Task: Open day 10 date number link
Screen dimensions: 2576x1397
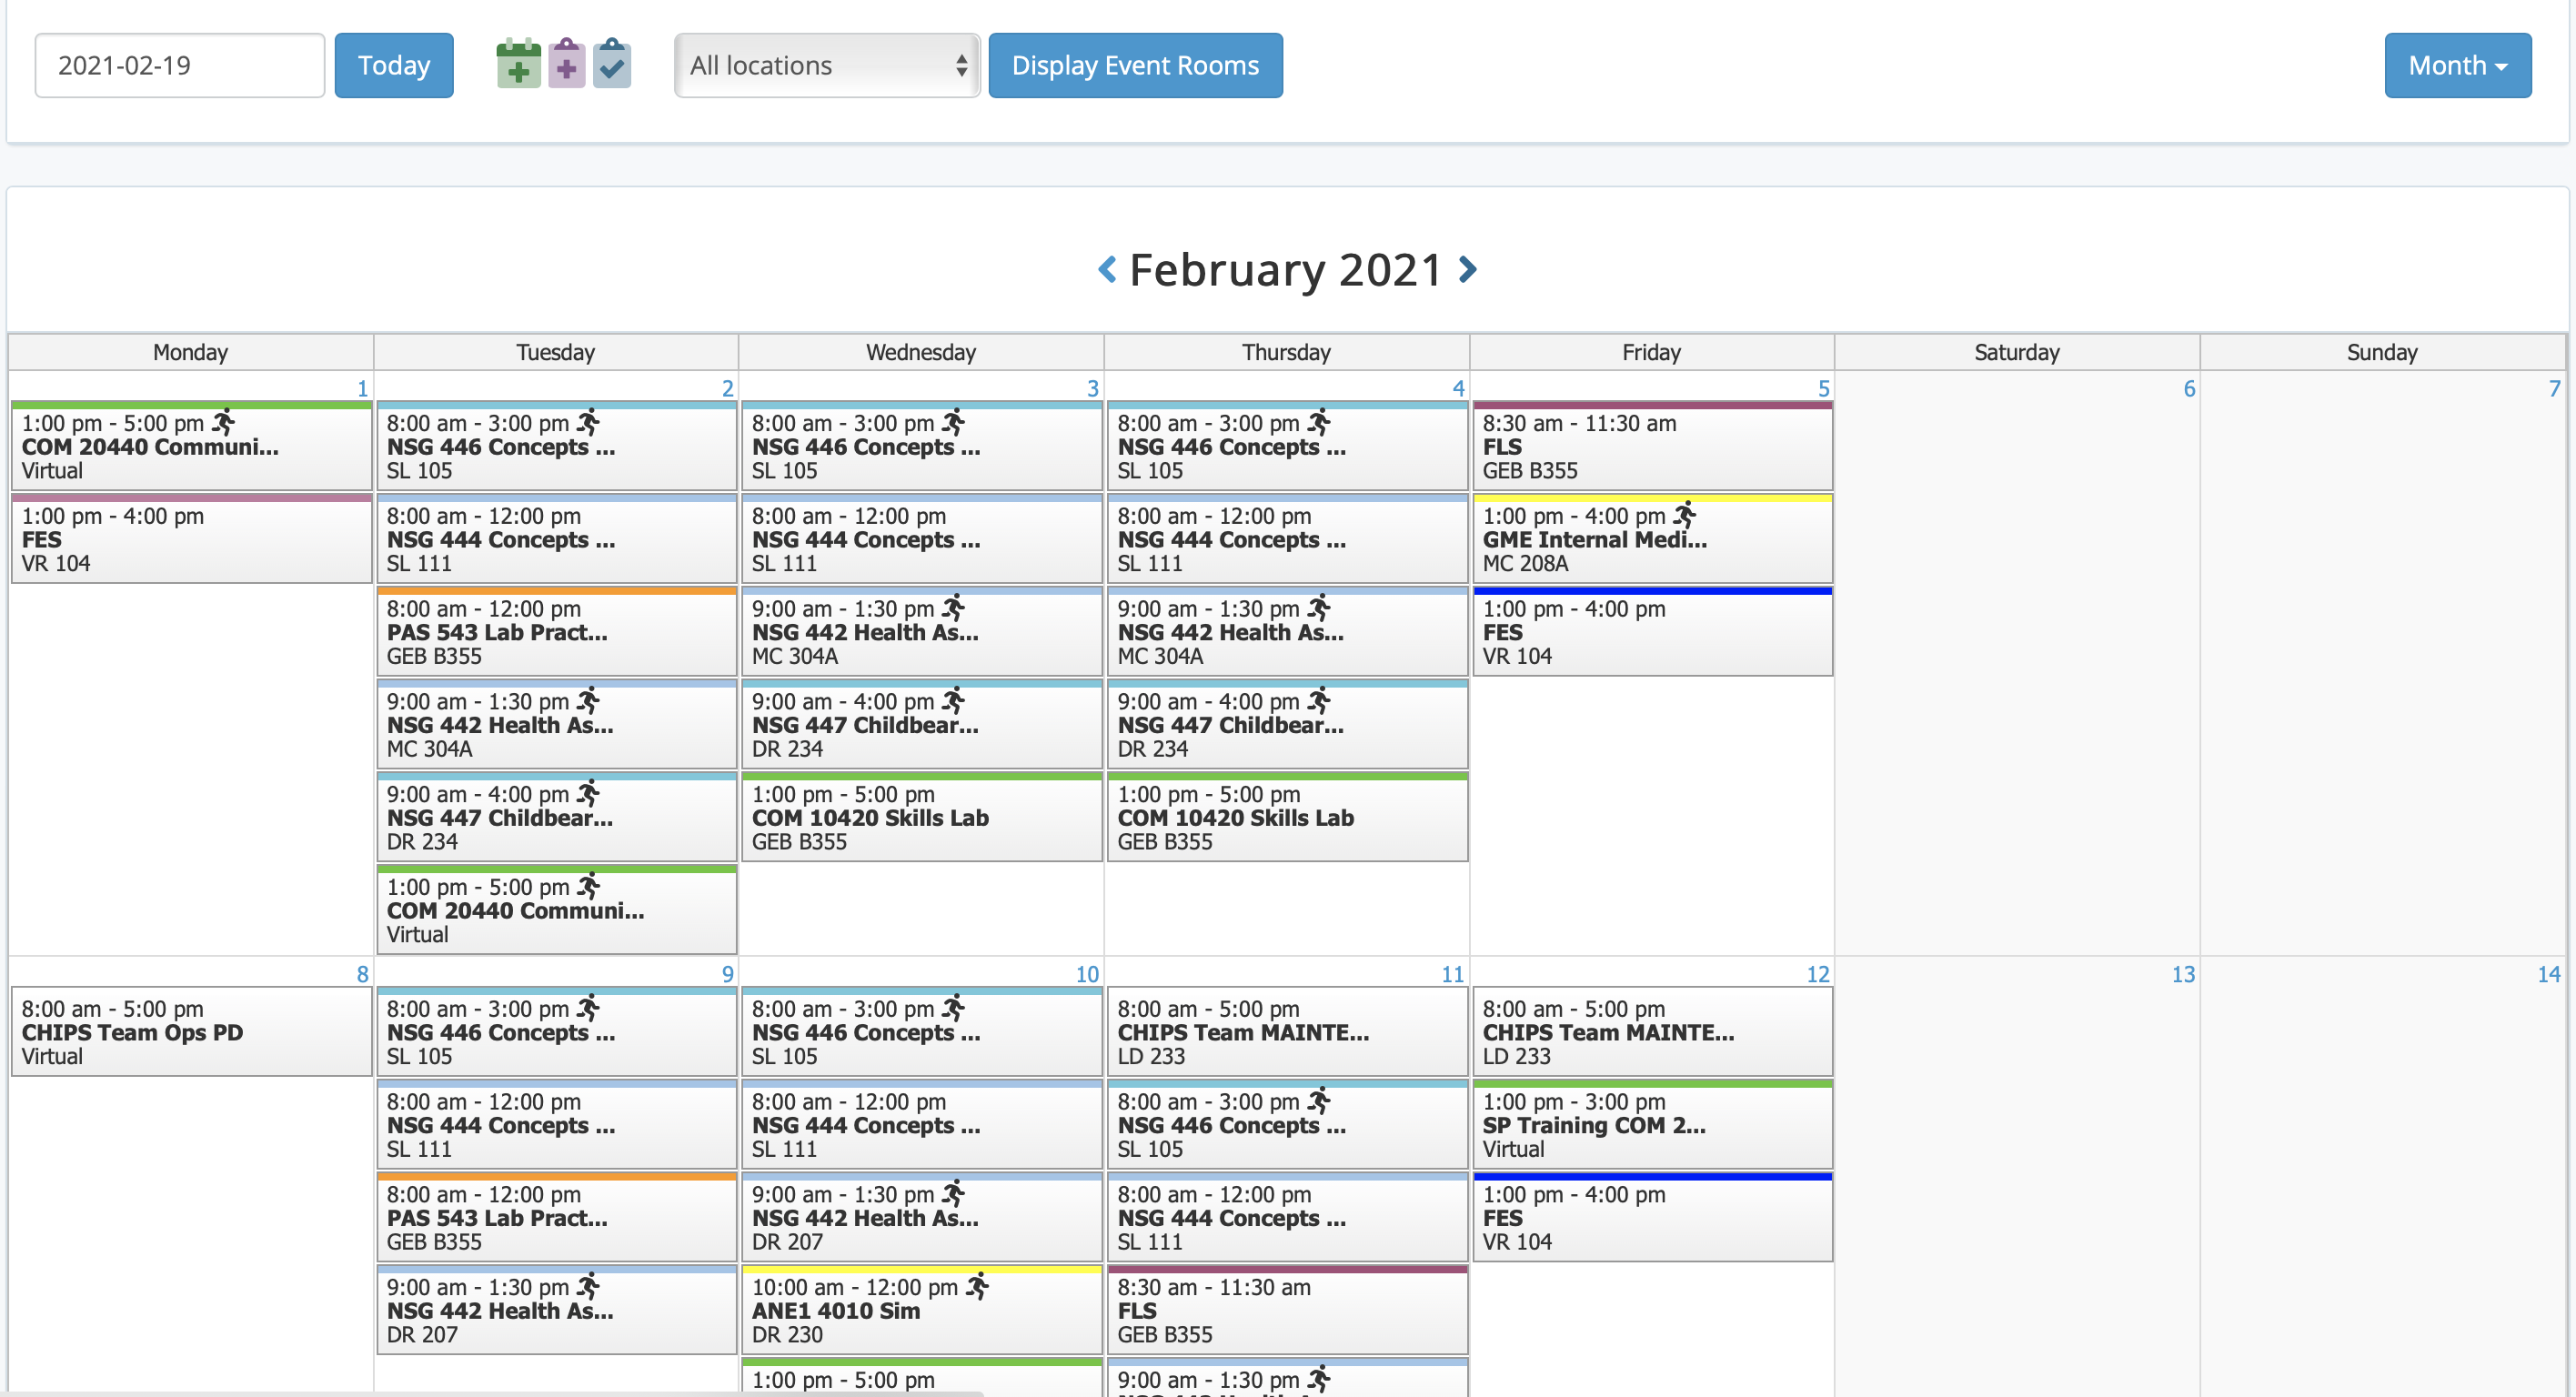Action: [1087, 974]
